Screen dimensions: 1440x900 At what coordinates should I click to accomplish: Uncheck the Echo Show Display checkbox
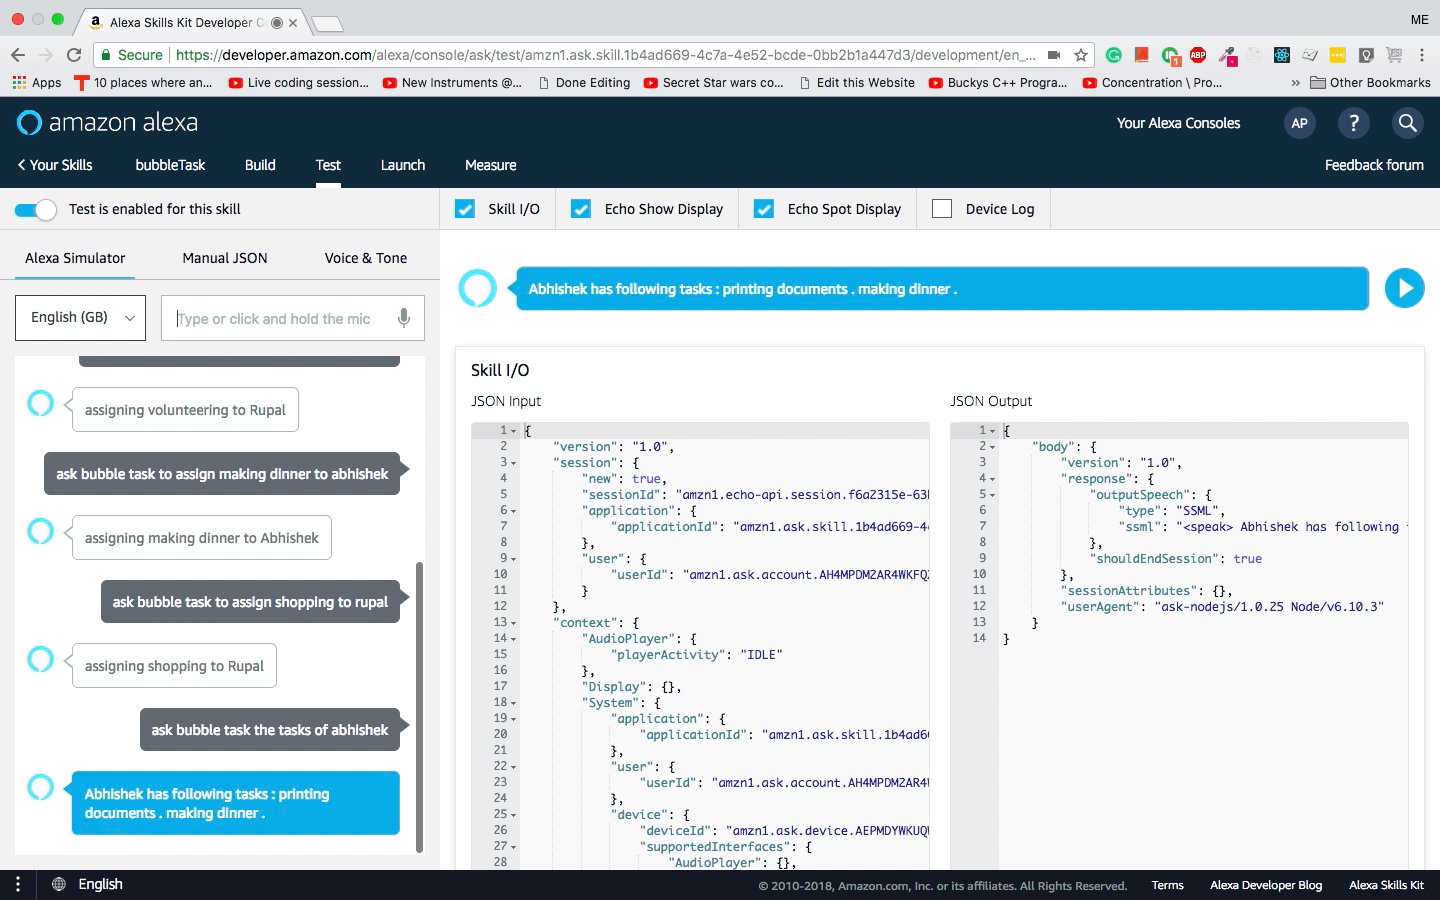[581, 209]
